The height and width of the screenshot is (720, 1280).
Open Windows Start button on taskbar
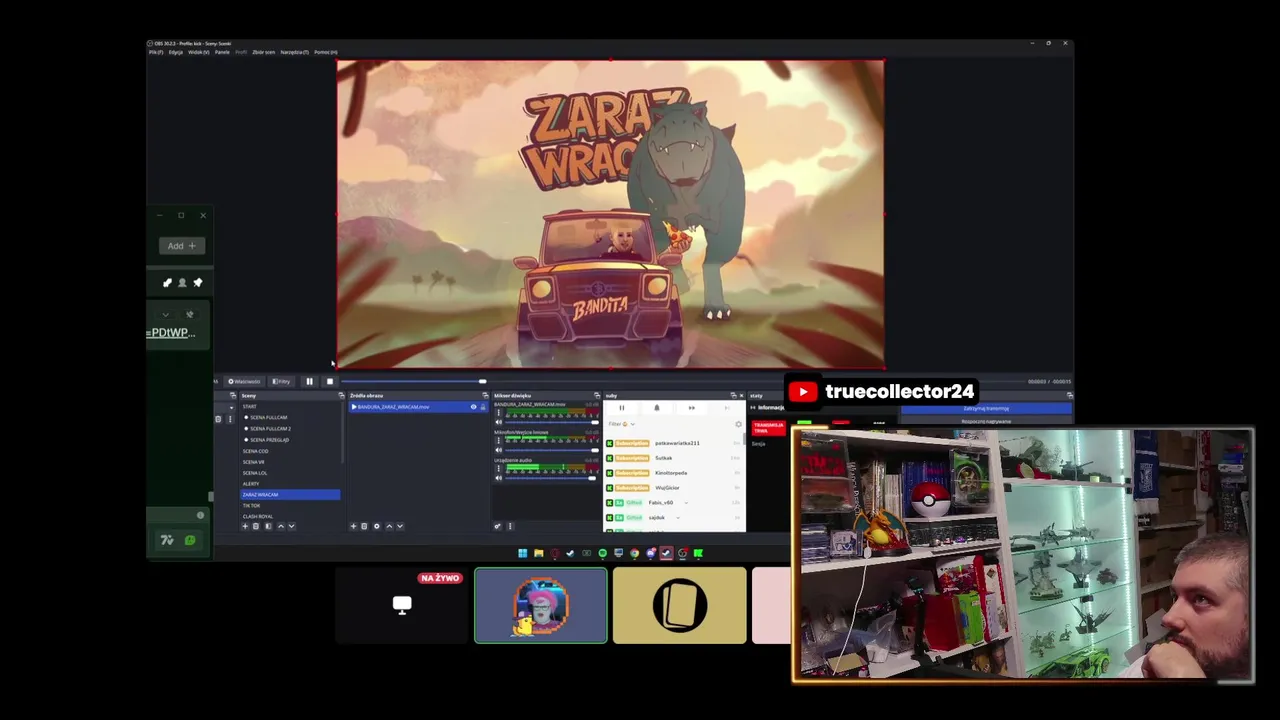(522, 553)
